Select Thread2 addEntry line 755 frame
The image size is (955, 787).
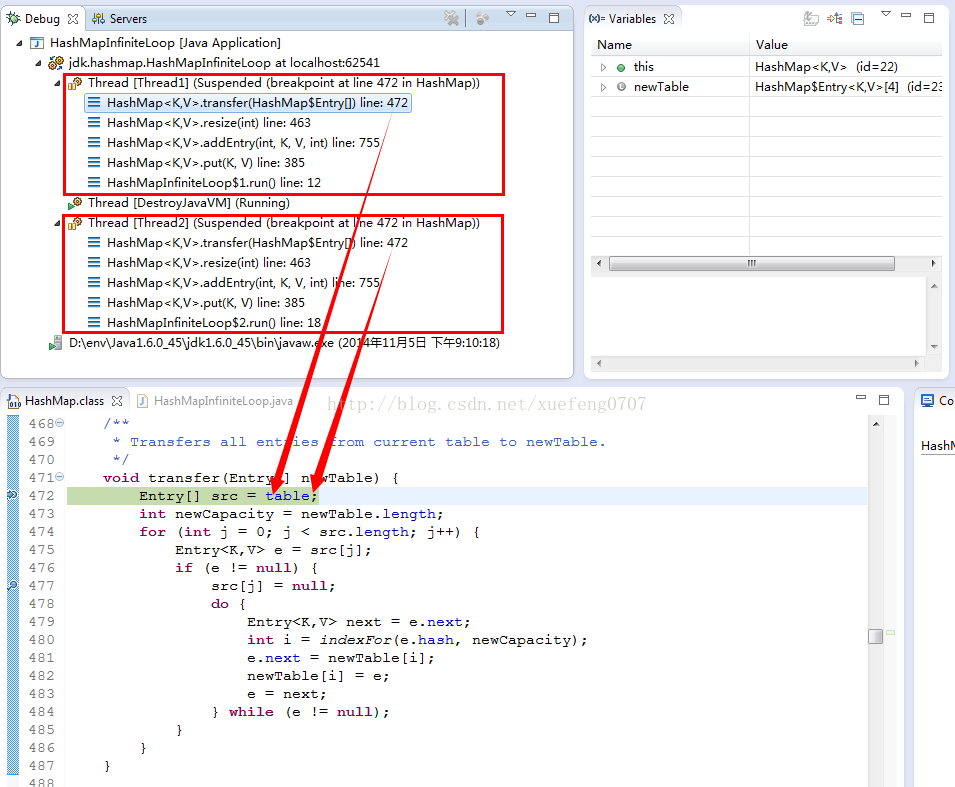[x=233, y=283]
